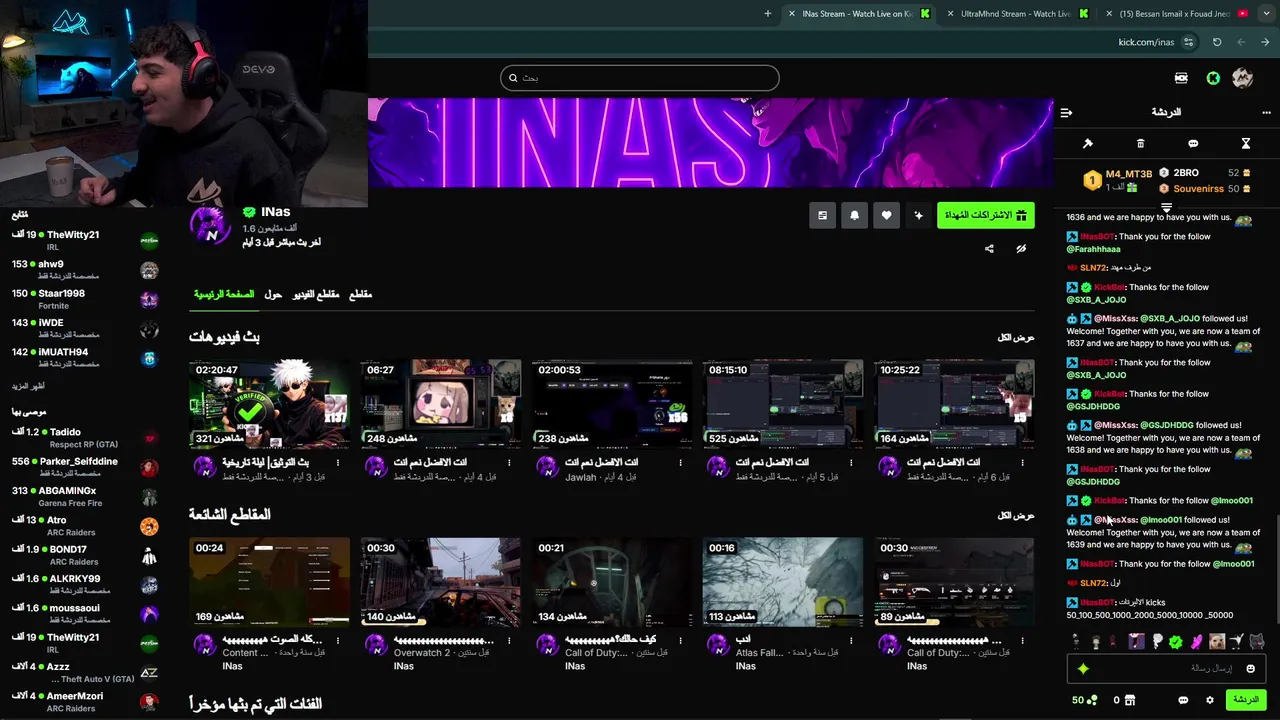The height and width of the screenshot is (720, 1280).
Task: Open TheWitty21 IRL channel in top followed list
Action: pyautogui.click(x=85, y=240)
